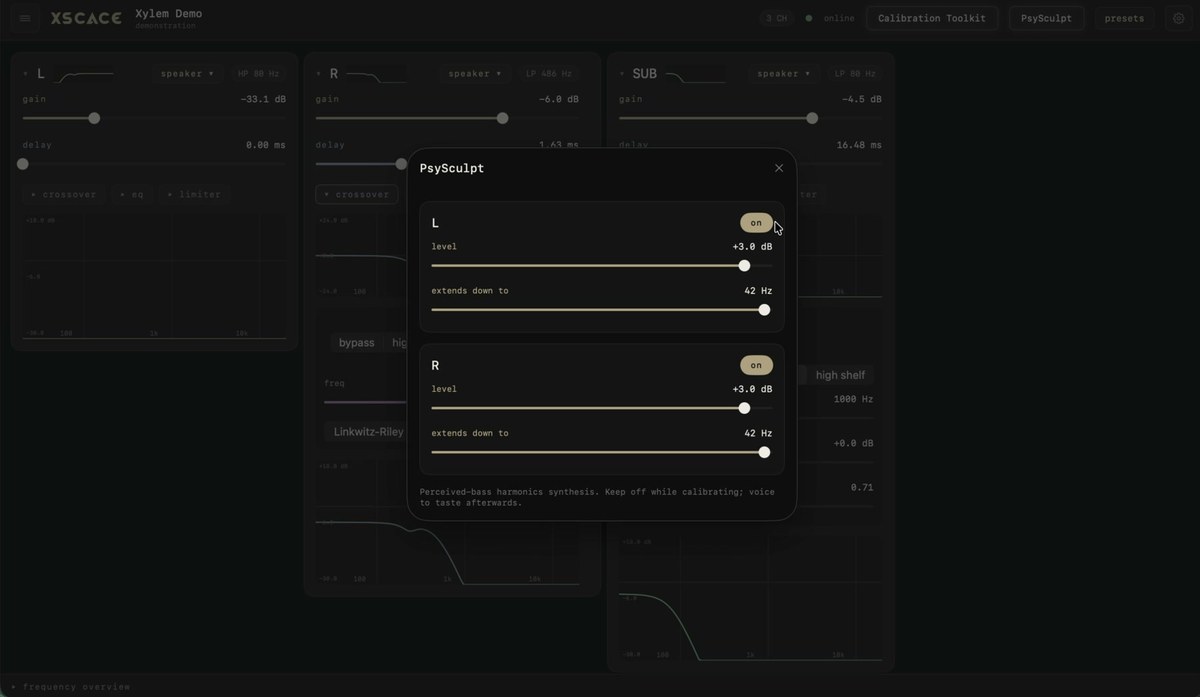Click the SUB channel gain slider handle
This screenshot has height=697, width=1200.
click(812, 118)
